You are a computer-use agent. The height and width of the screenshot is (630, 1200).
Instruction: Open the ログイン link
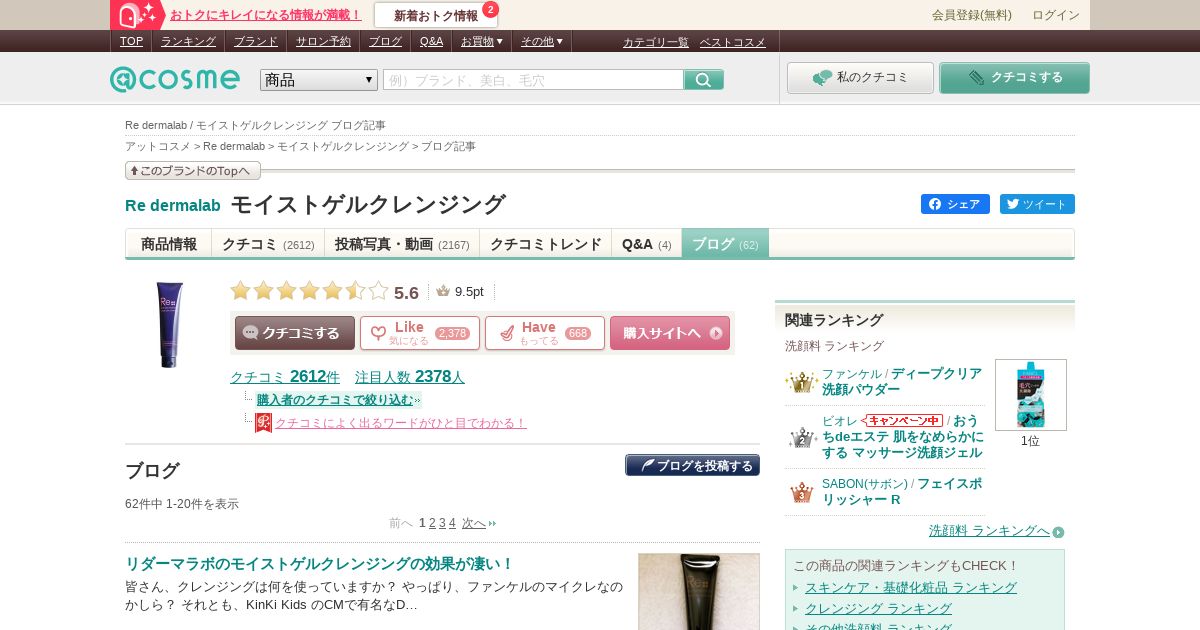point(1056,15)
